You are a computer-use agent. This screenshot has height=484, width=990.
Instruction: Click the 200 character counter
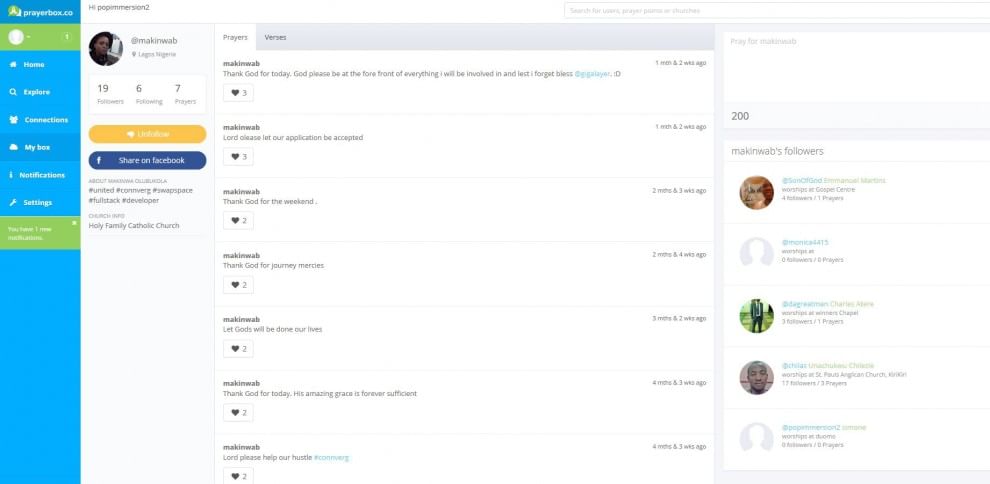[740, 116]
